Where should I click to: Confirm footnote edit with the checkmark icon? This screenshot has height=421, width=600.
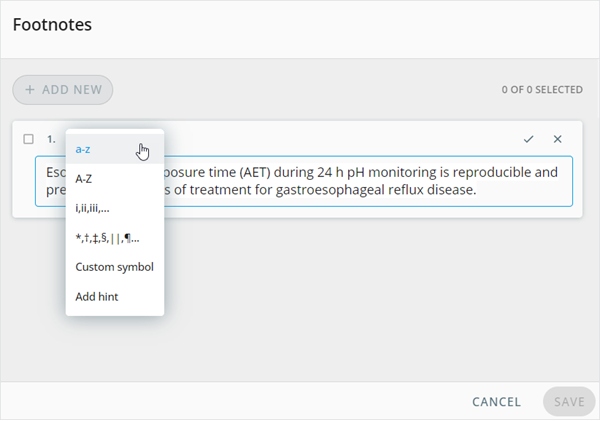tap(528, 139)
